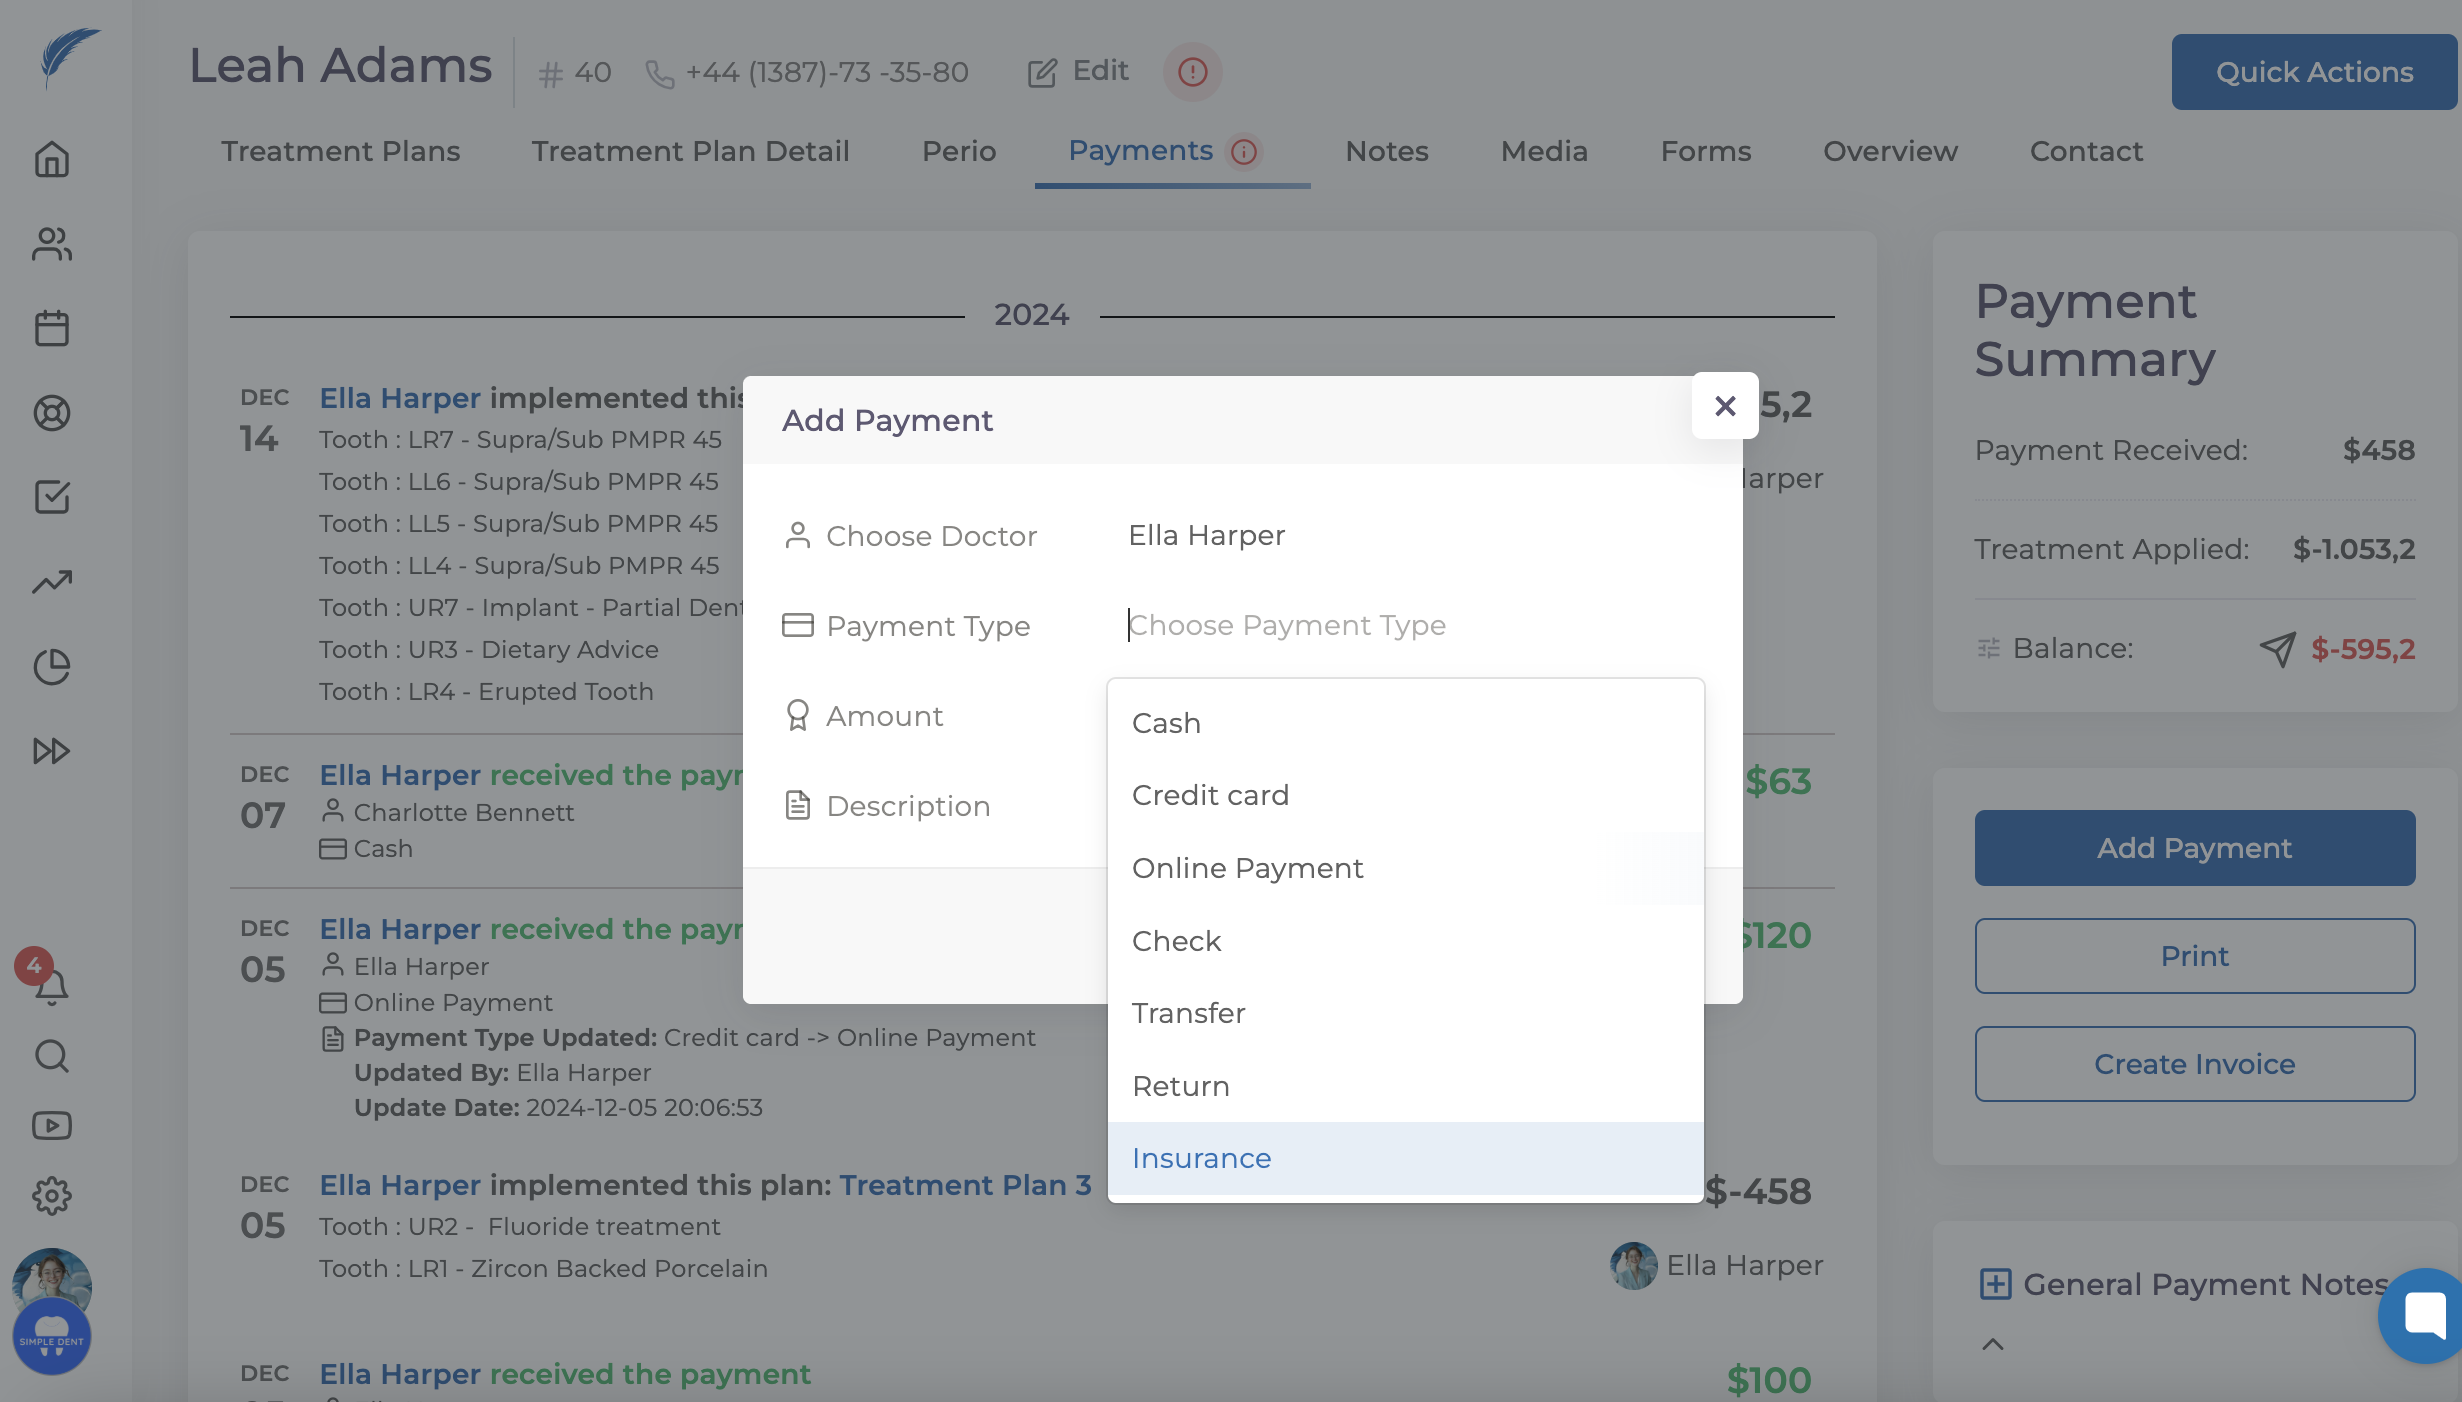Pick Online Payment from the dropdown list
Viewport: 2462px width, 1402px height.
[x=1247, y=868]
